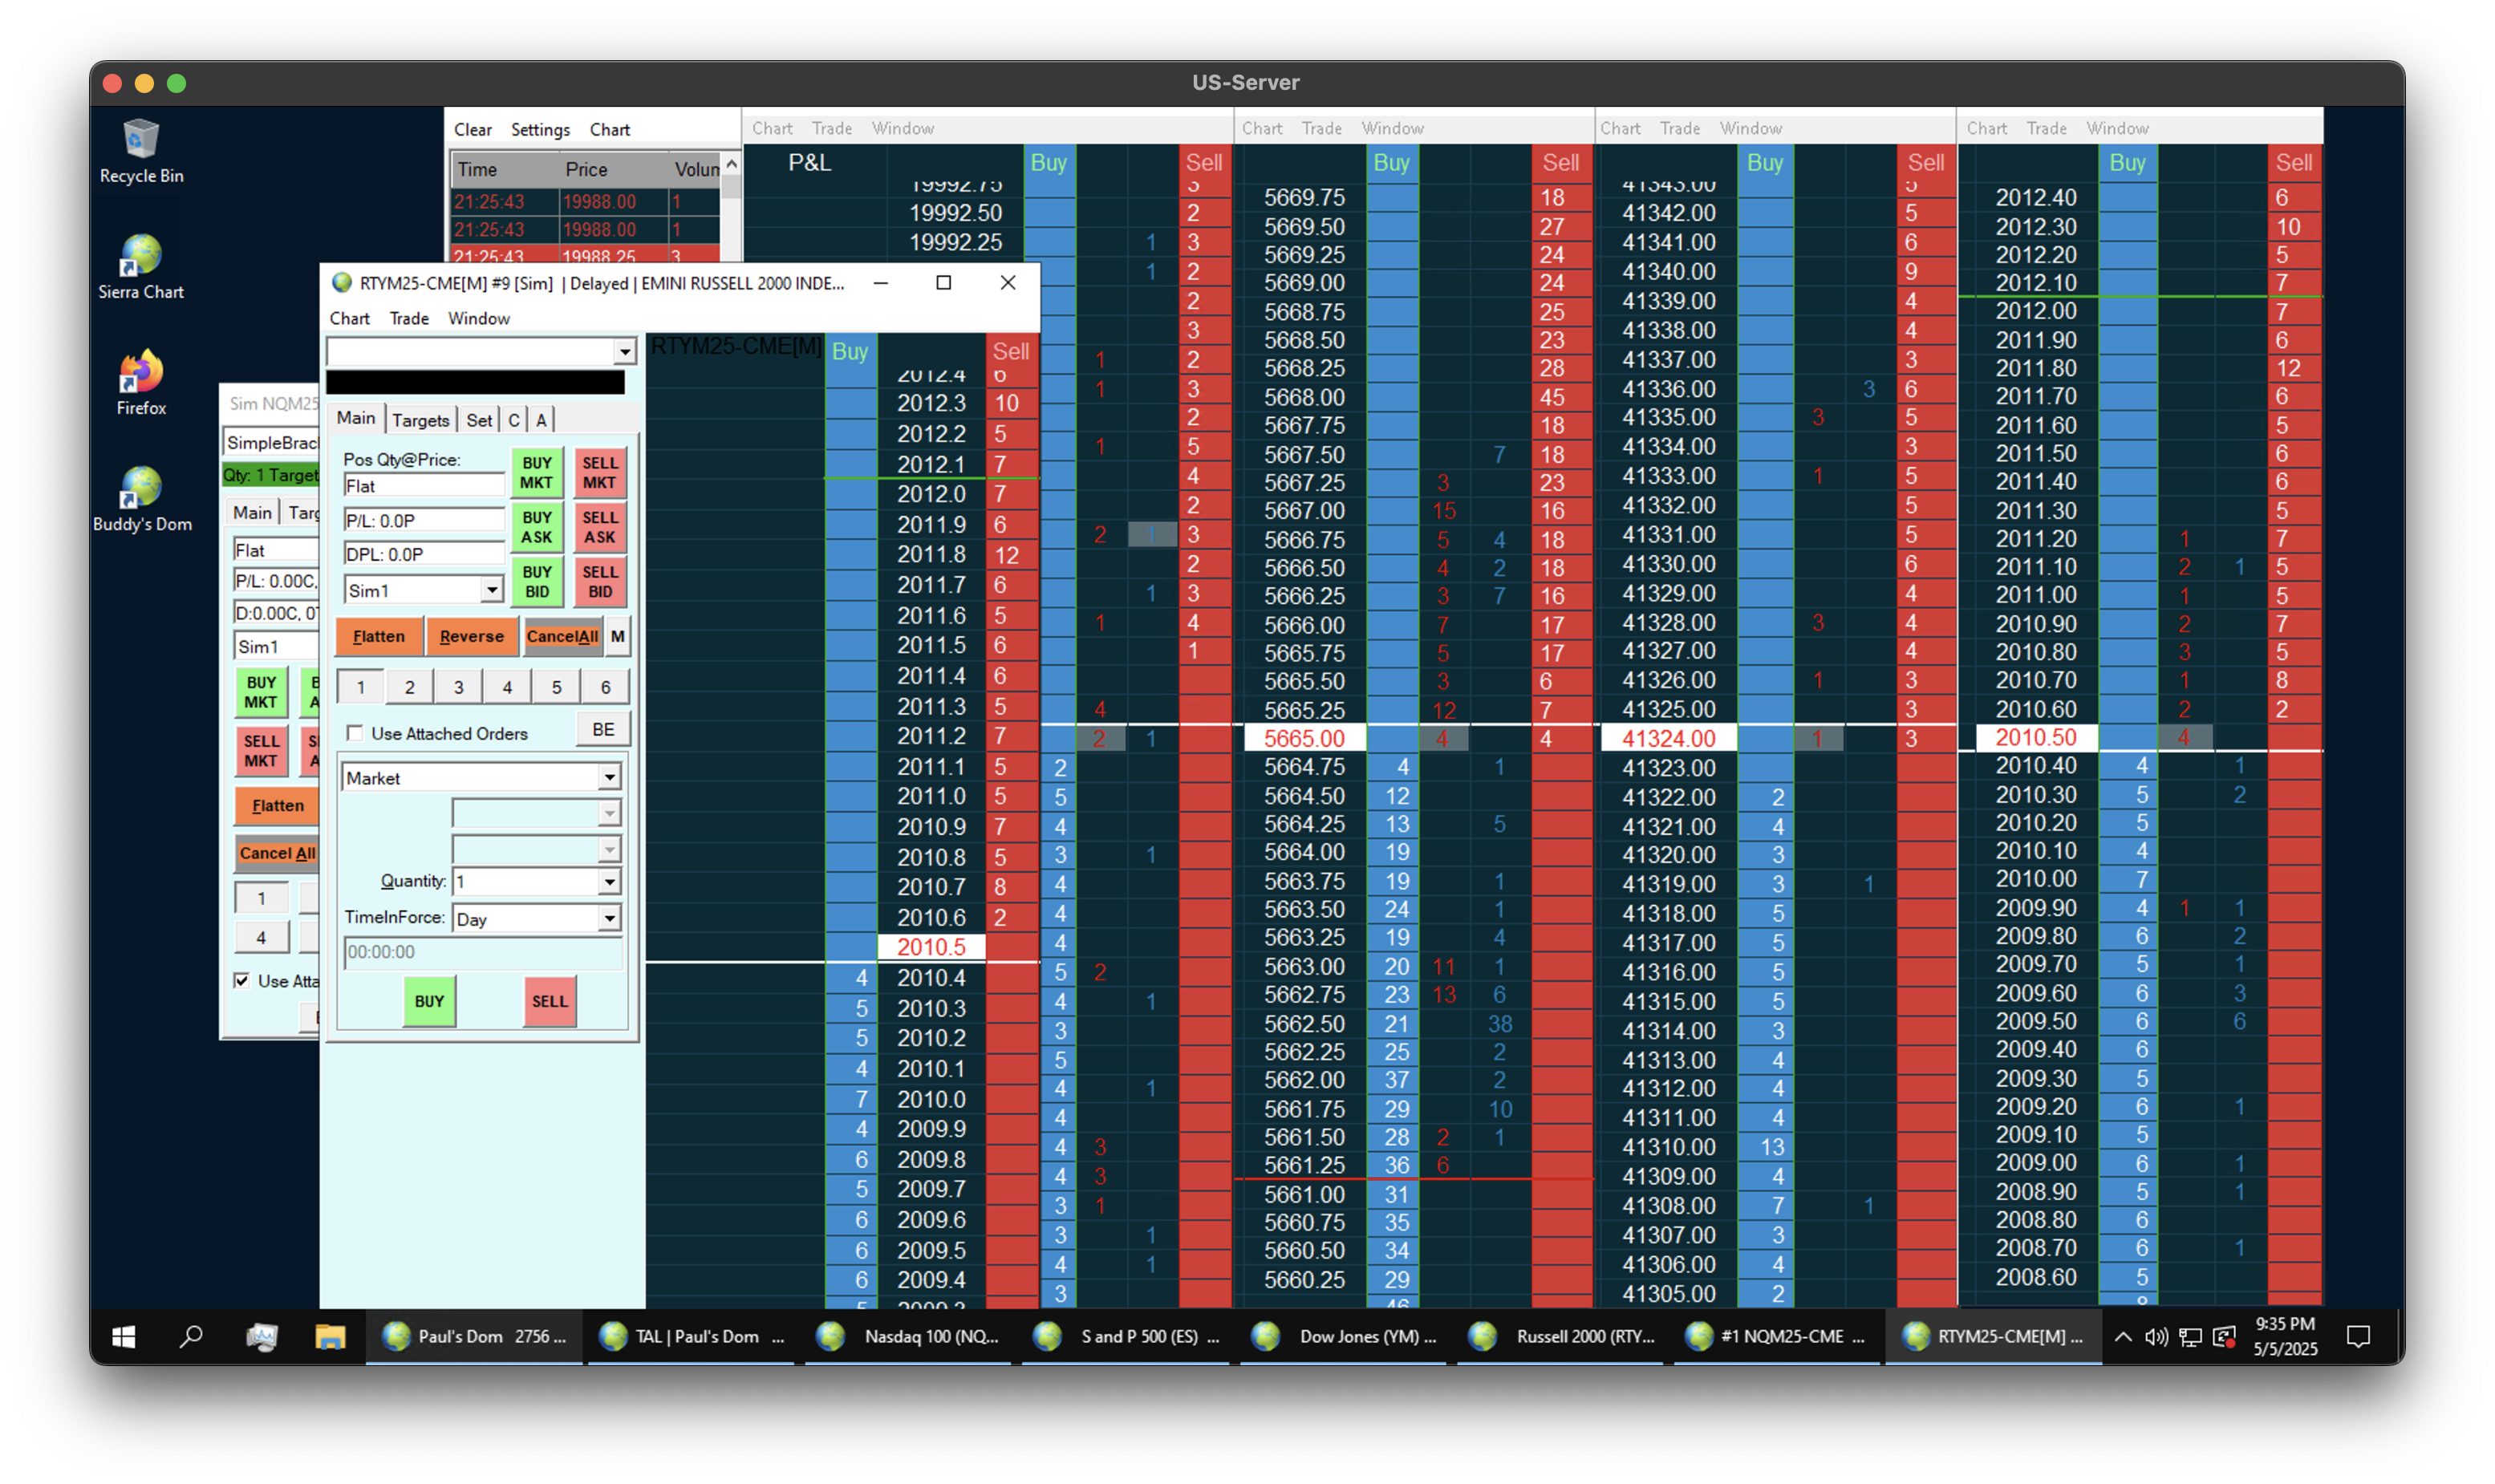Image resolution: width=2495 pixels, height=1484 pixels.
Task: Open File Explorer from the taskbar
Action: coord(330,1337)
